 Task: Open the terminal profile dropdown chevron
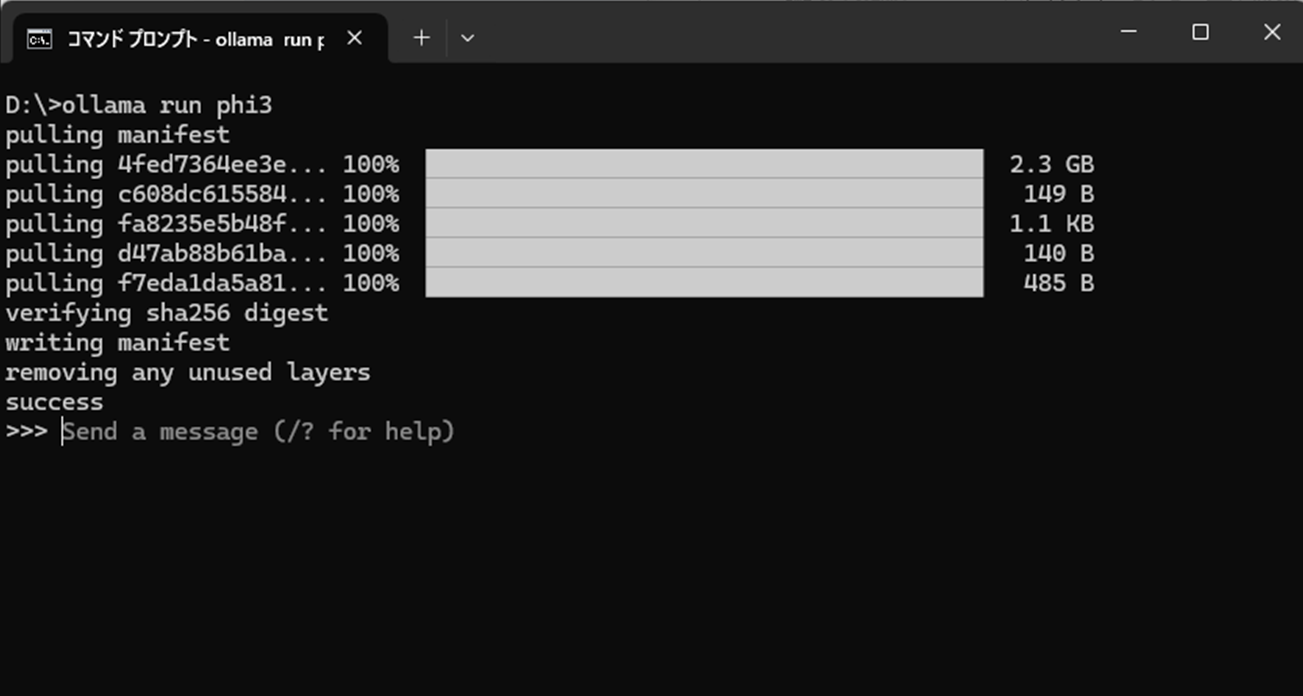(x=466, y=37)
